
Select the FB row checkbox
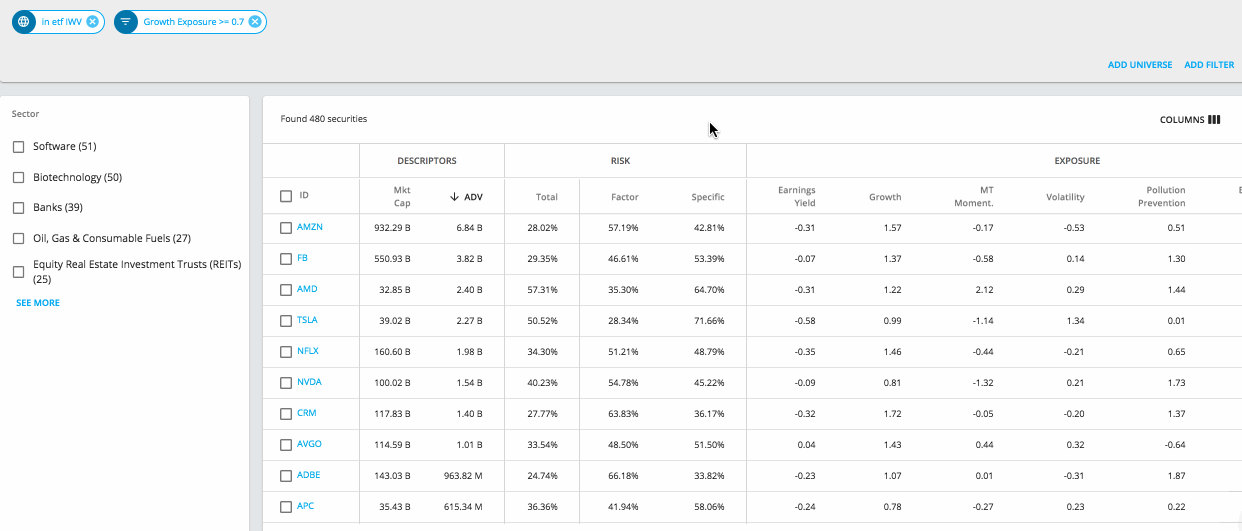tap(286, 259)
